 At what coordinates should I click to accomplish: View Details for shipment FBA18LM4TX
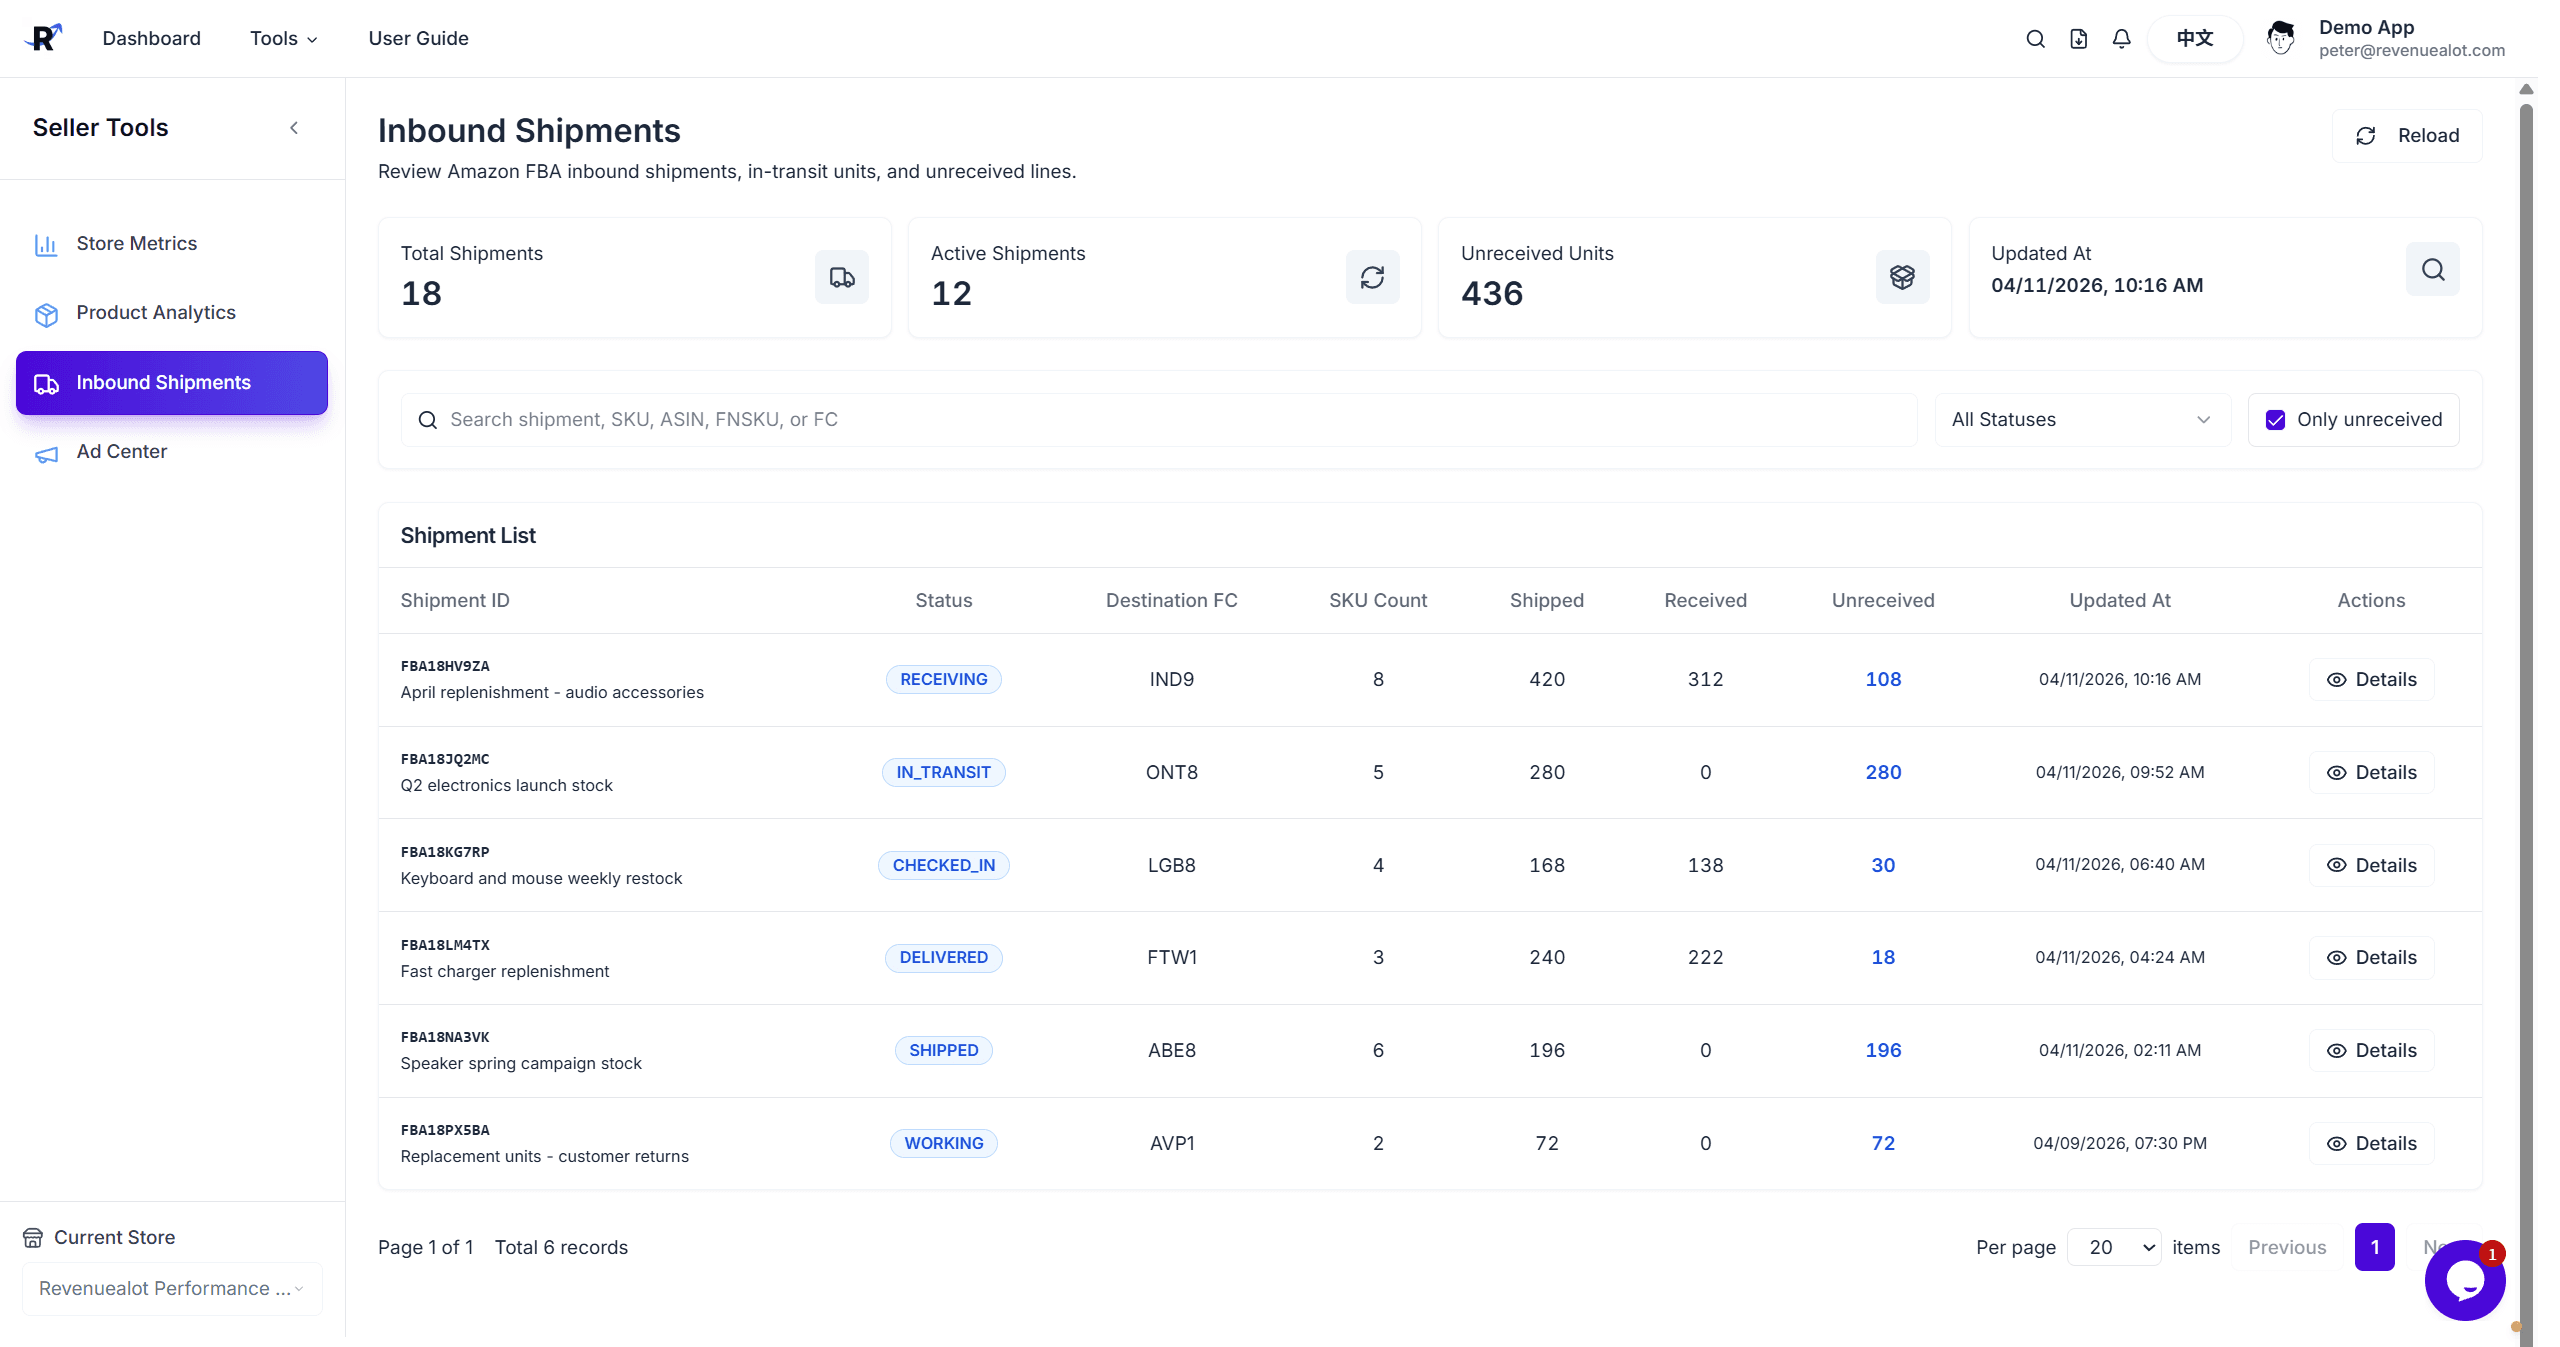coord(2371,958)
